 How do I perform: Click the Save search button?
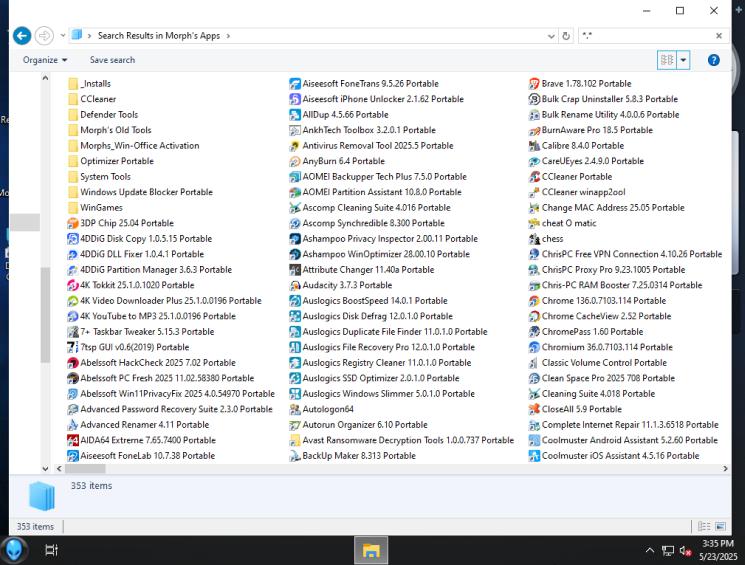pos(113,60)
